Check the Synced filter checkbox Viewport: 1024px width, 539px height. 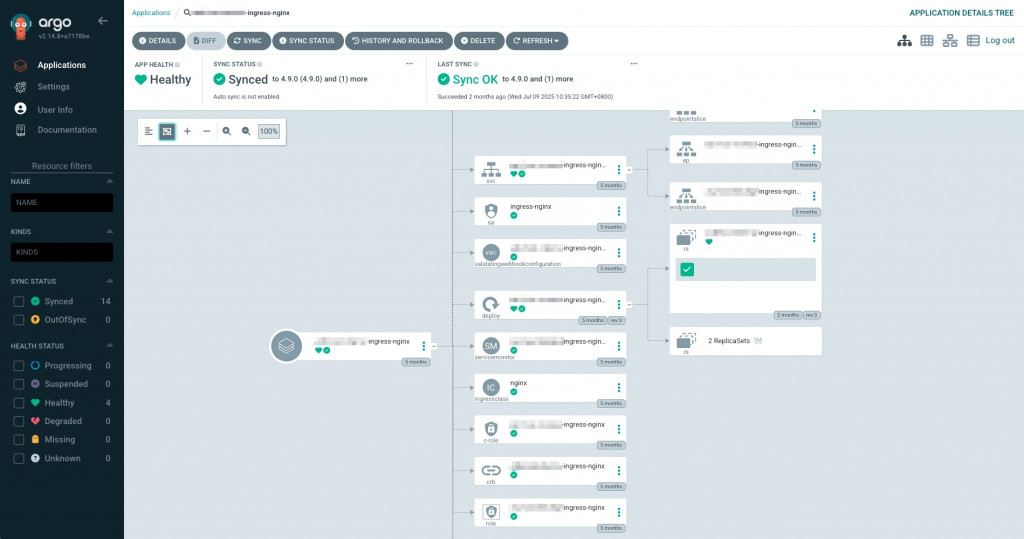[19, 302]
